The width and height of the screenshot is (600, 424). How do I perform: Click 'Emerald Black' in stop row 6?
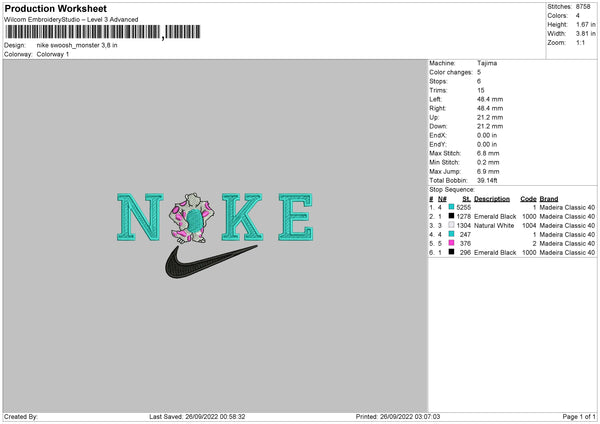tap(495, 253)
